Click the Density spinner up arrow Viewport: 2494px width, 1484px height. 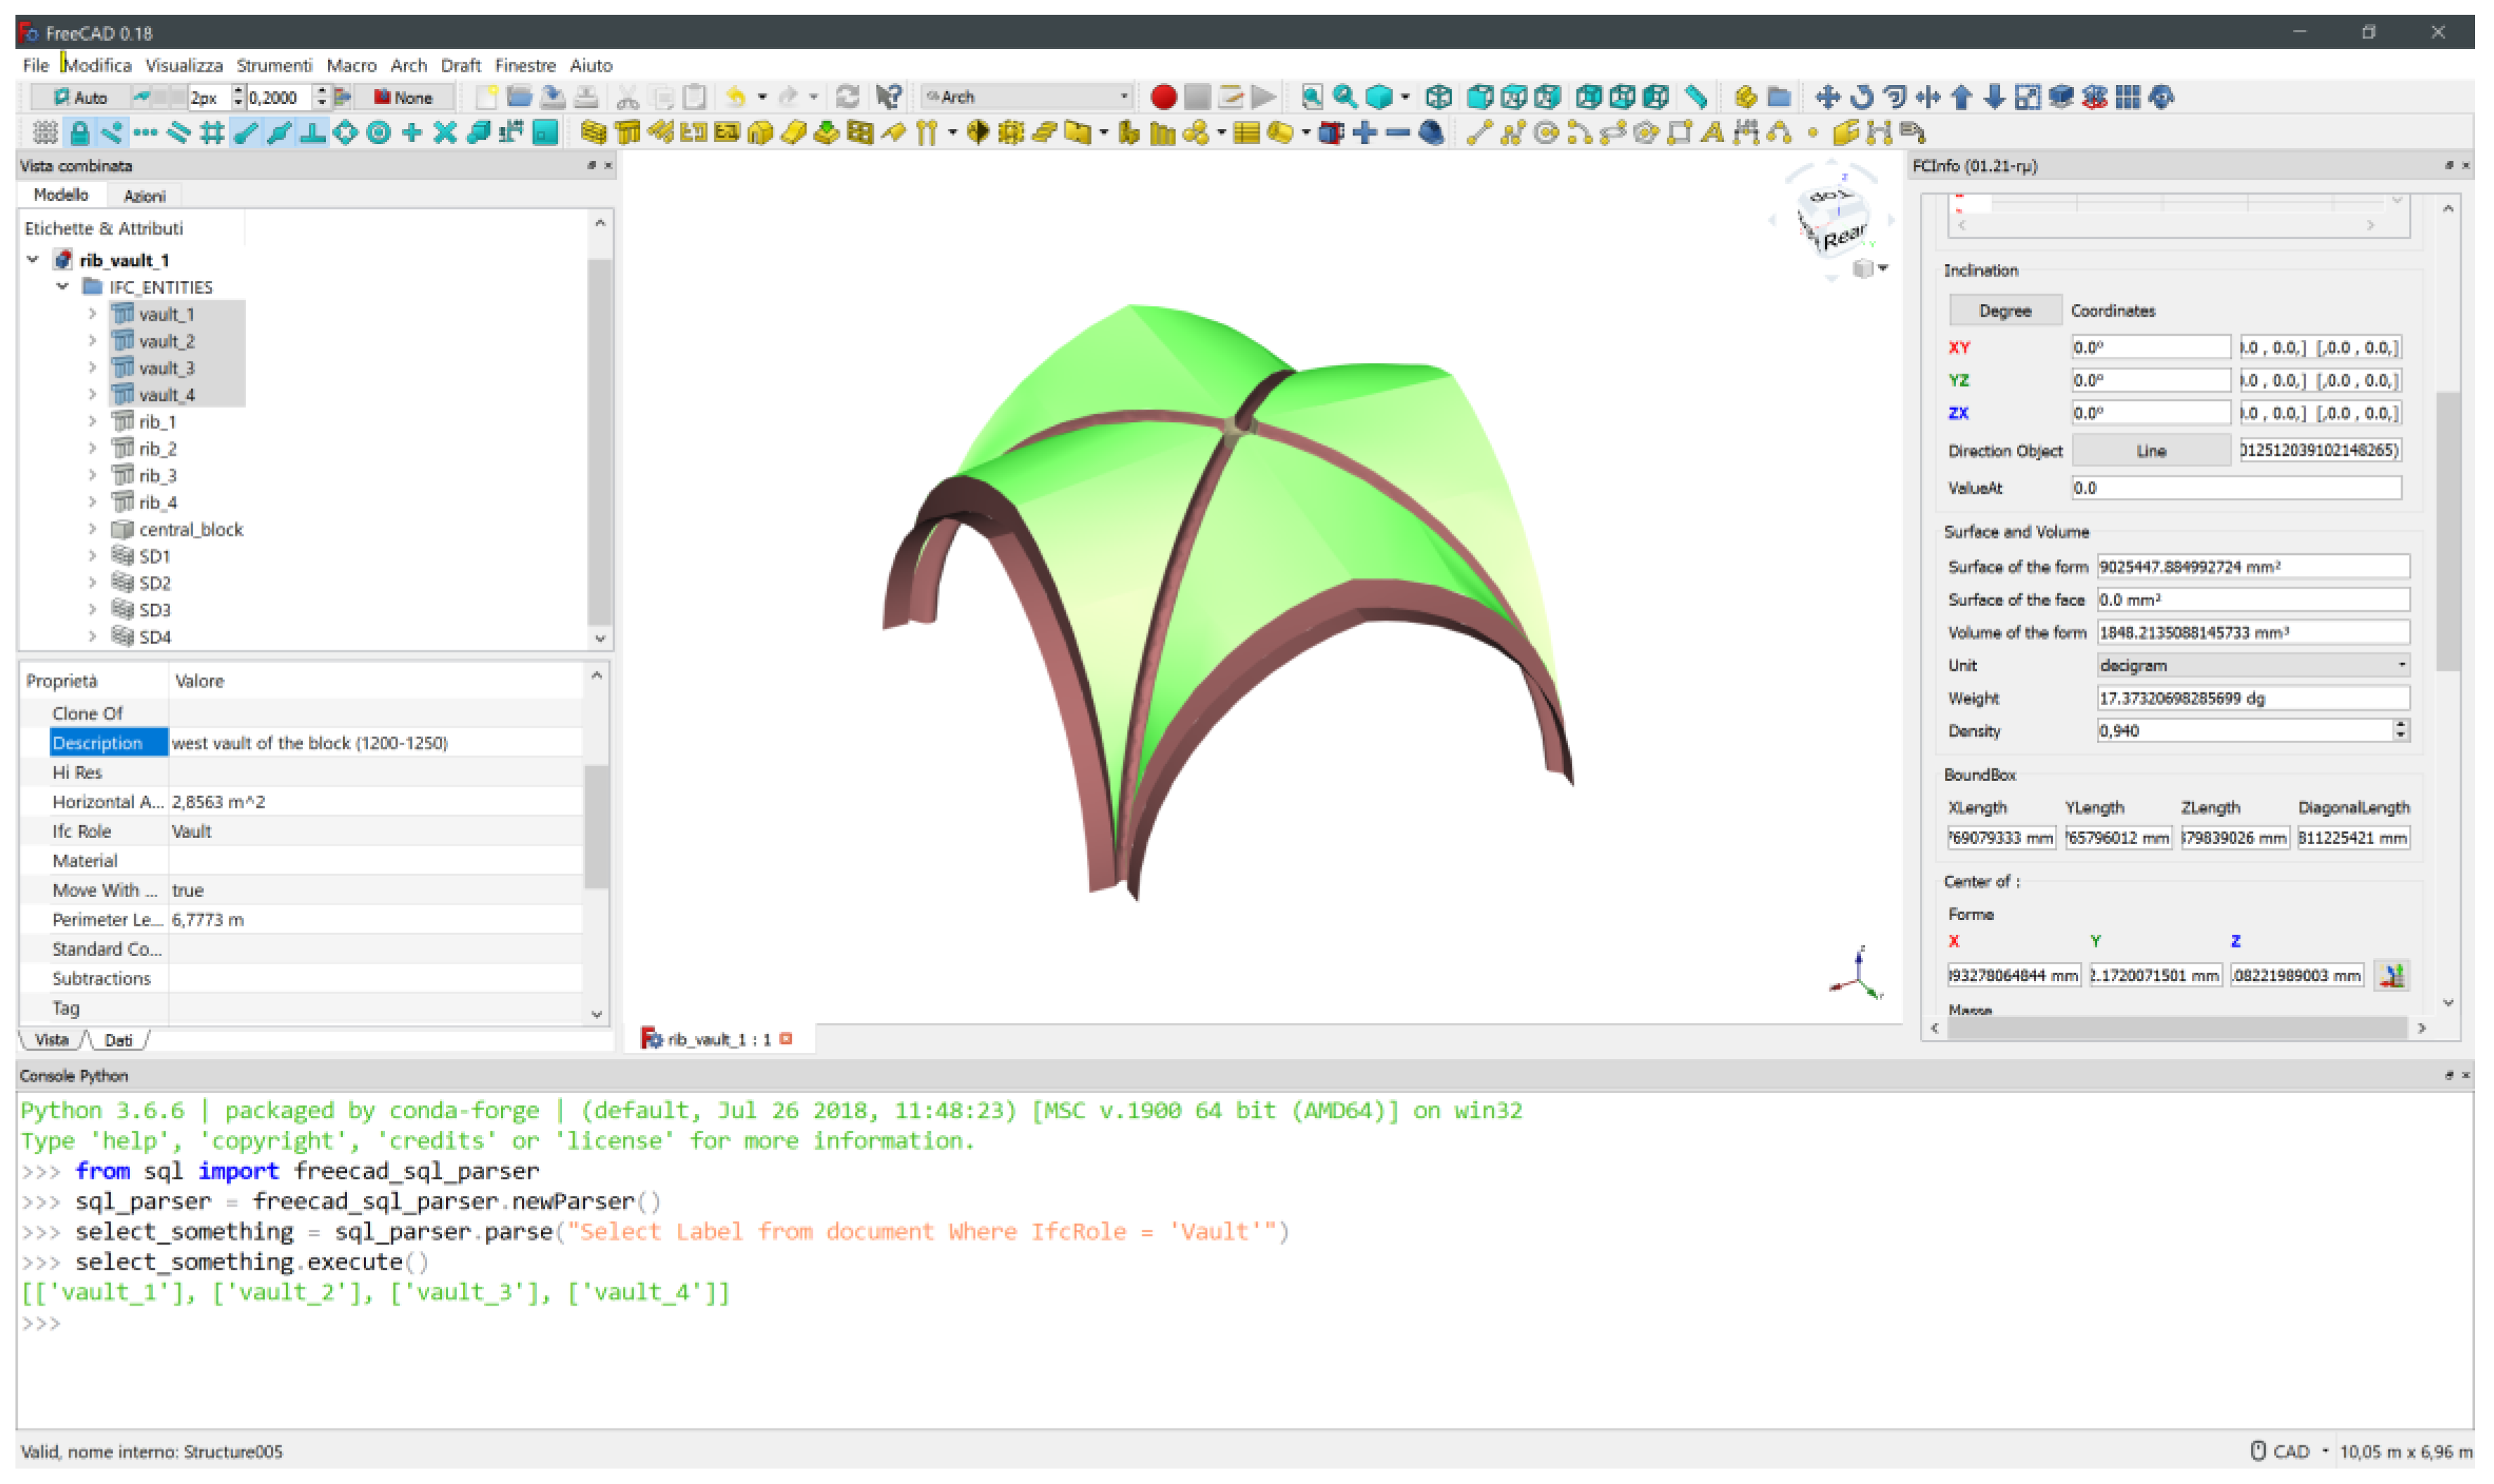coord(2400,725)
